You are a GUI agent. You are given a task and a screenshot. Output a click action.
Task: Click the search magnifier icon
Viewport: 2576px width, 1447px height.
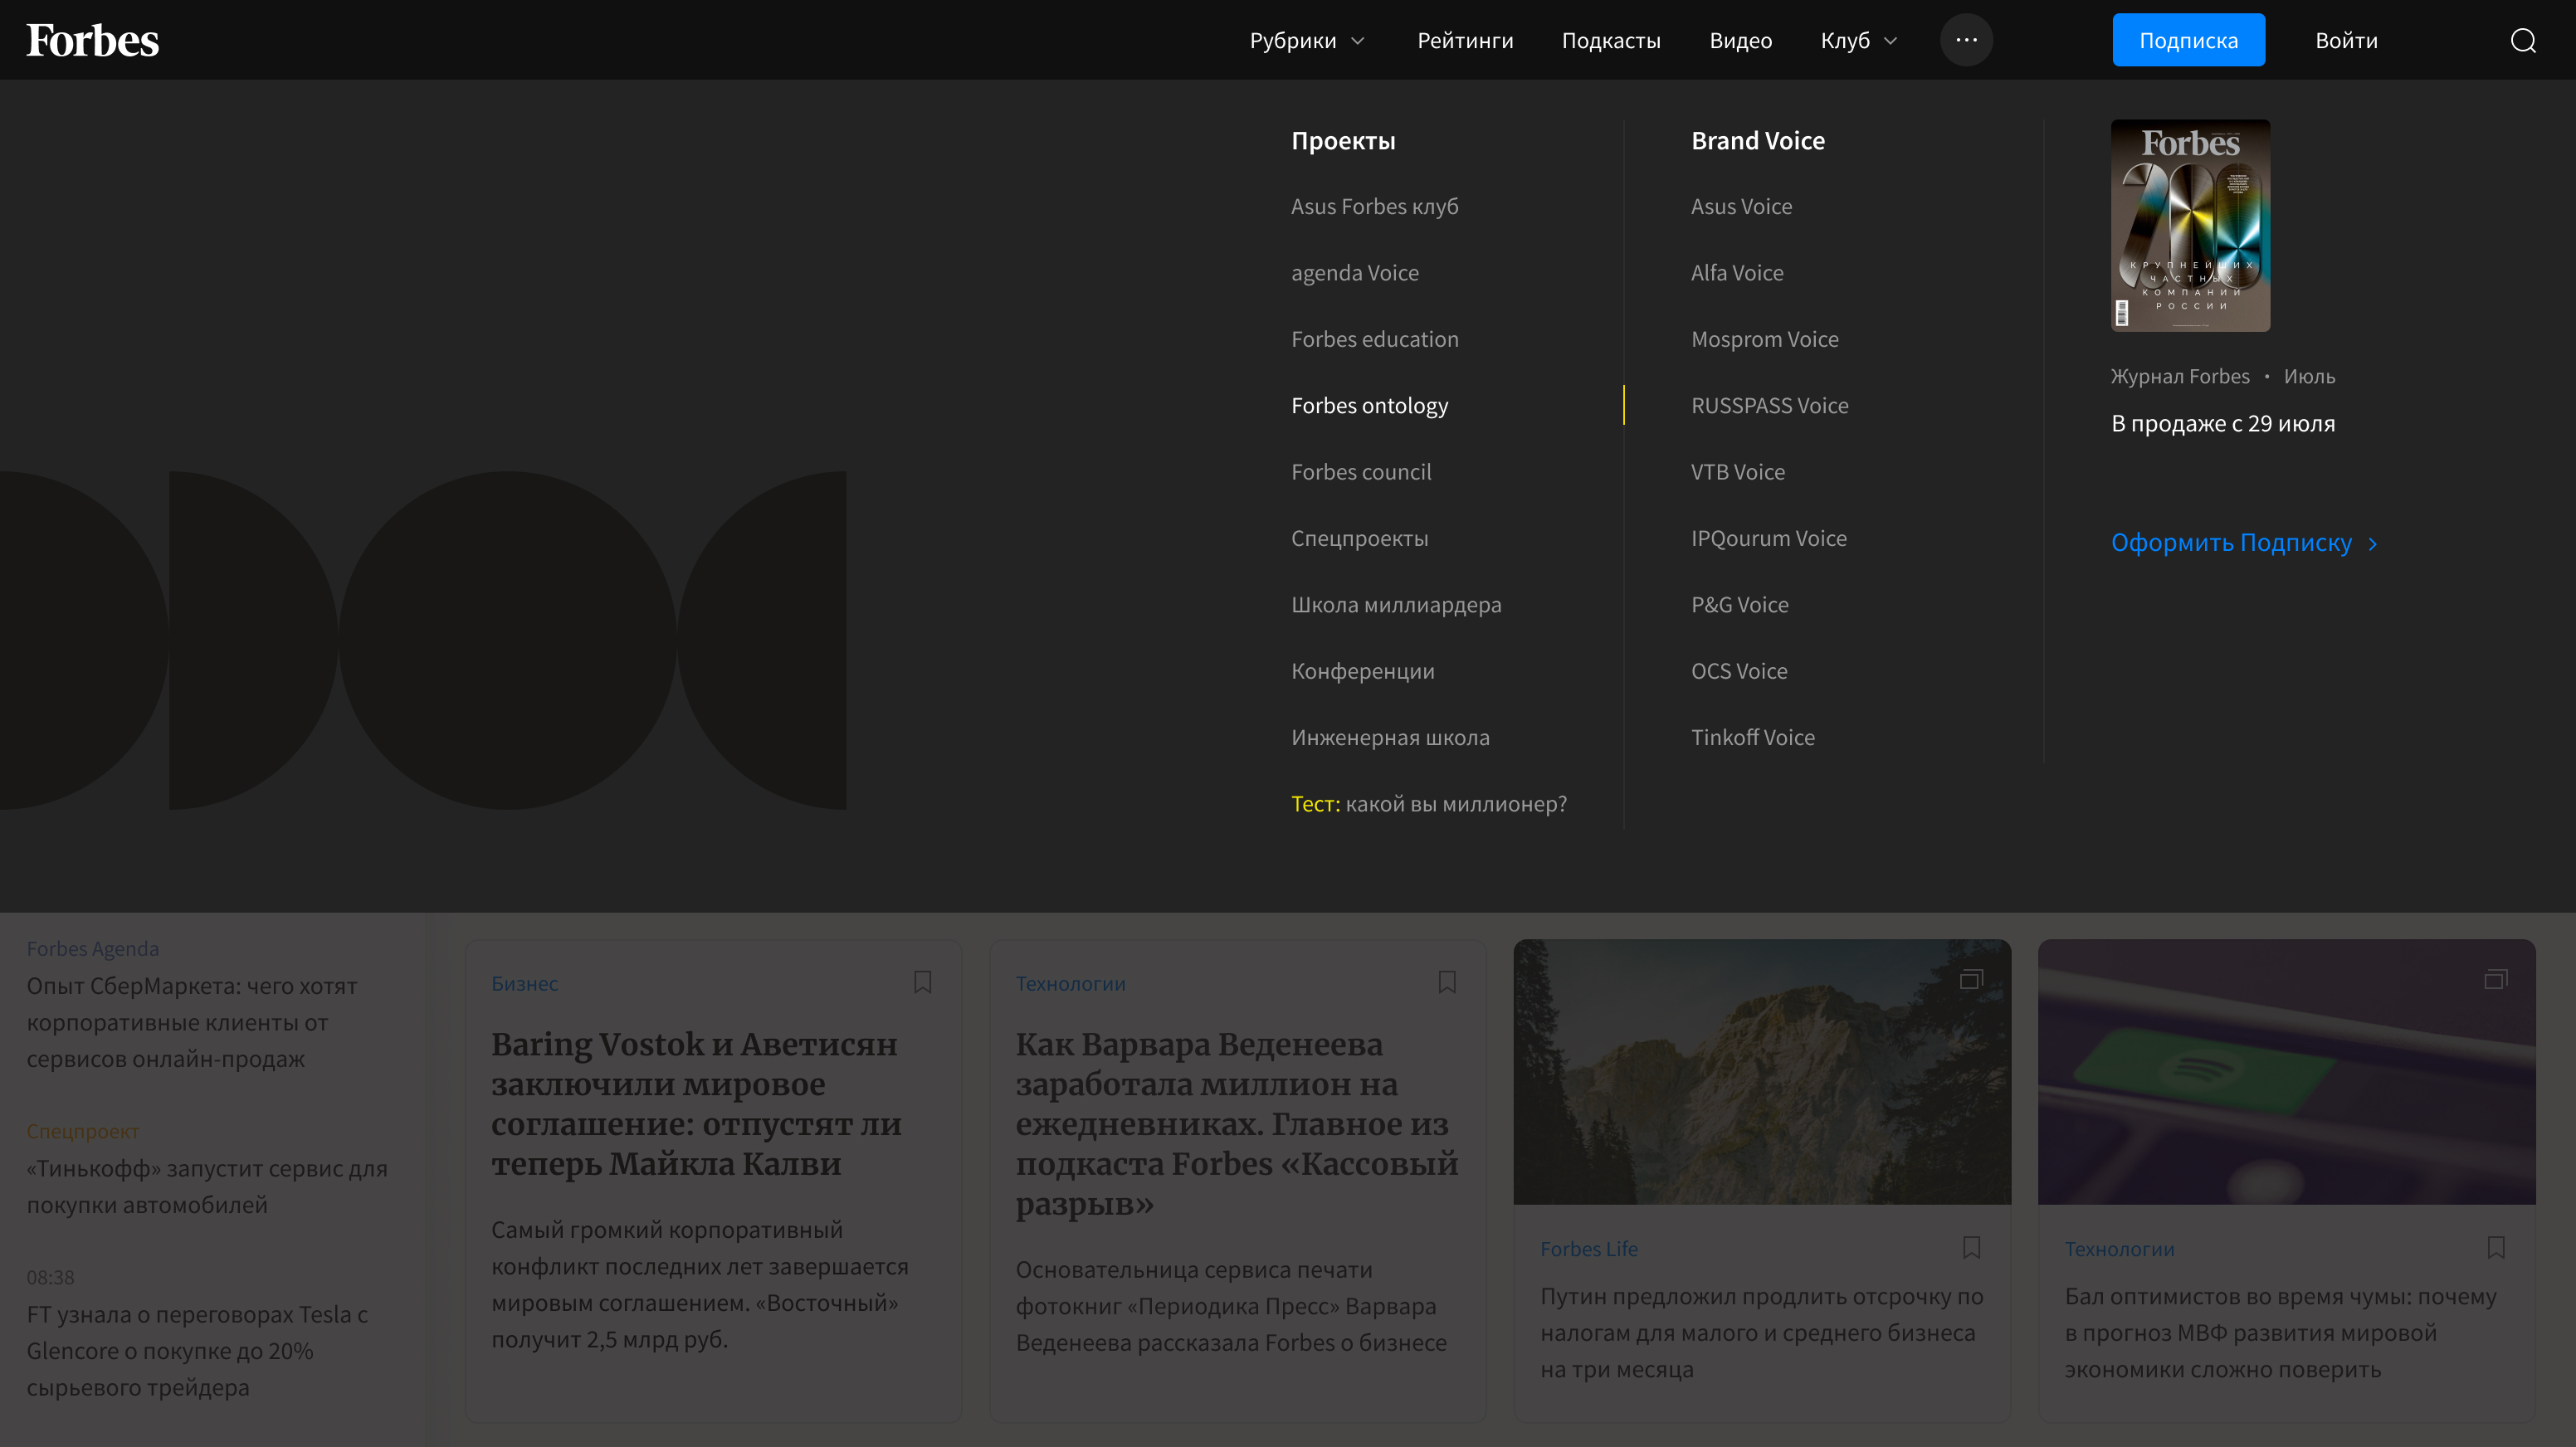pos(2522,41)
